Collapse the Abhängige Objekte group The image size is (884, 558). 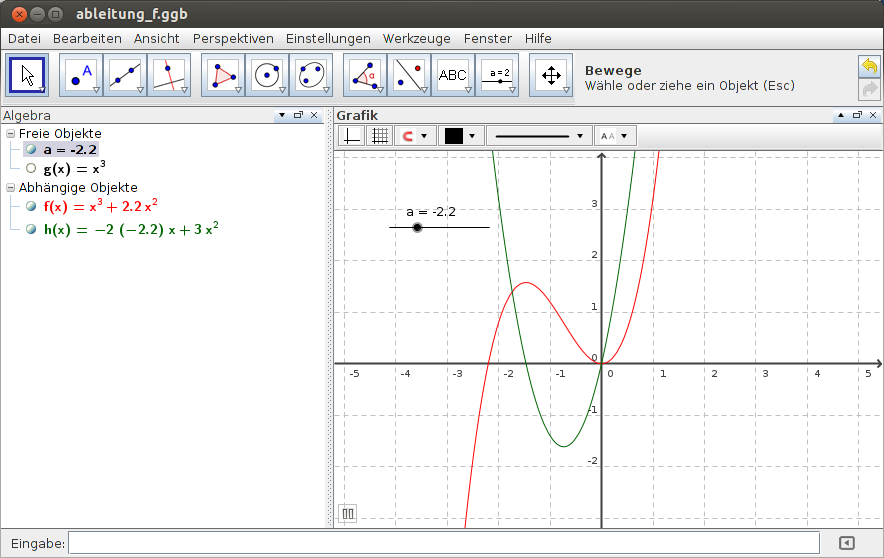pos(10,187)
